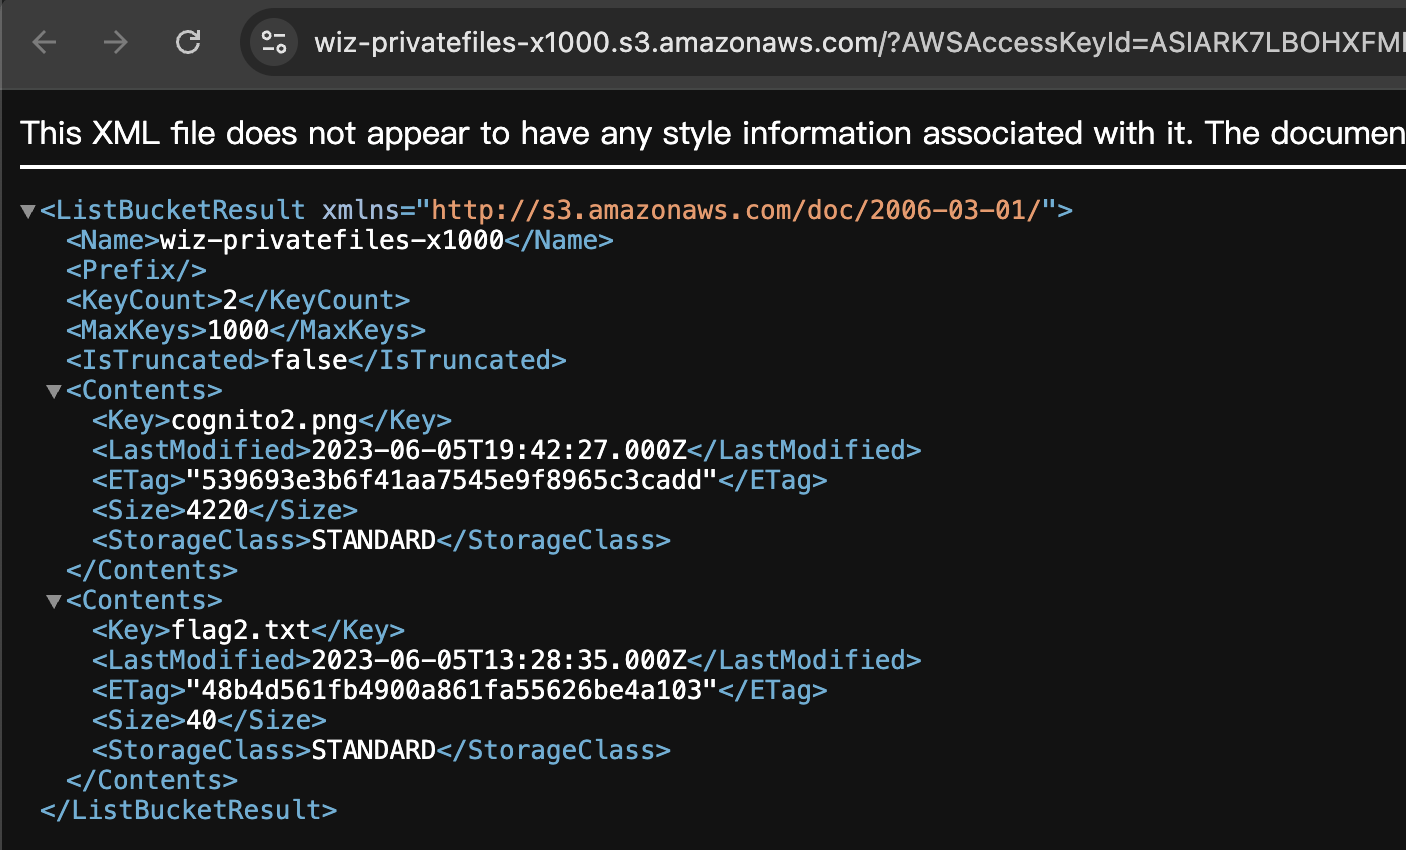The height and width of the screenshot is (850, 1406).
Task: Click the s3.amazonaws.com xmlns URL value
Action: click(x=736, y=210)
